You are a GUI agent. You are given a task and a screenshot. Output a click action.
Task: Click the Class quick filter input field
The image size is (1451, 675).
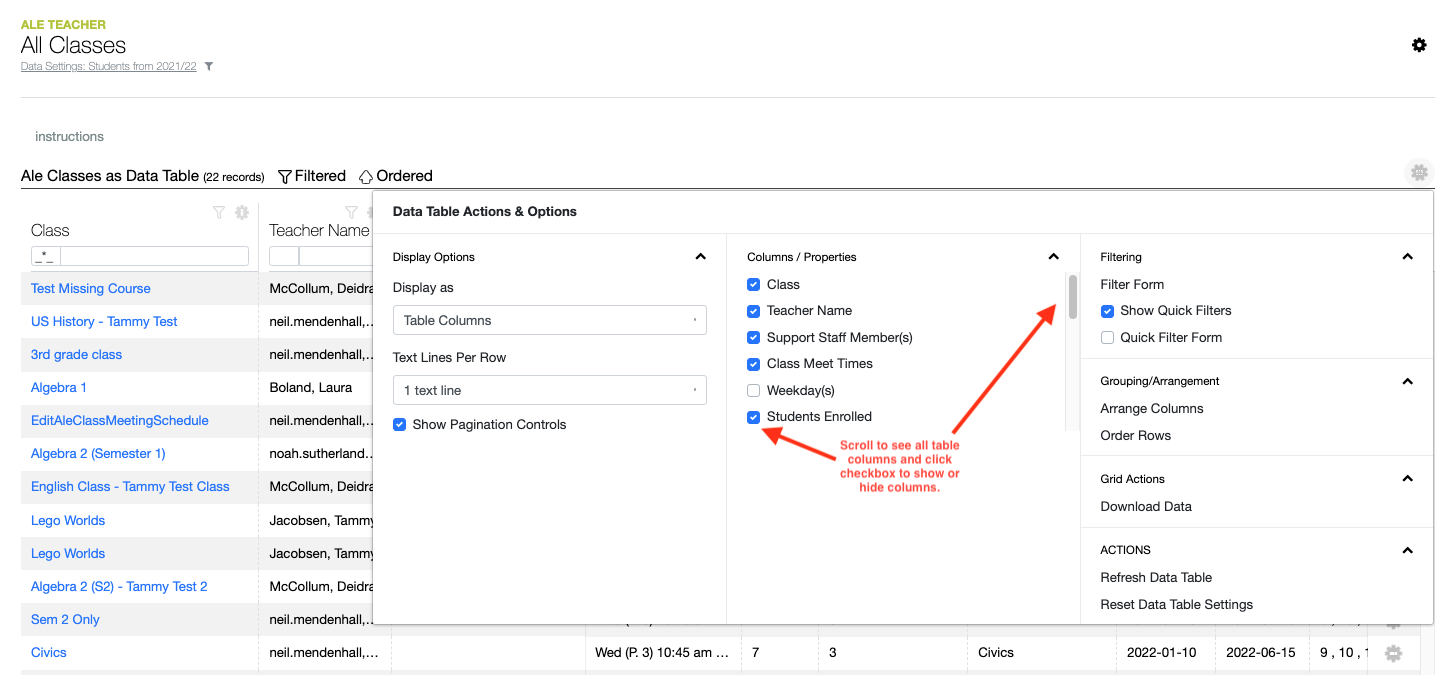pos(154,256)
